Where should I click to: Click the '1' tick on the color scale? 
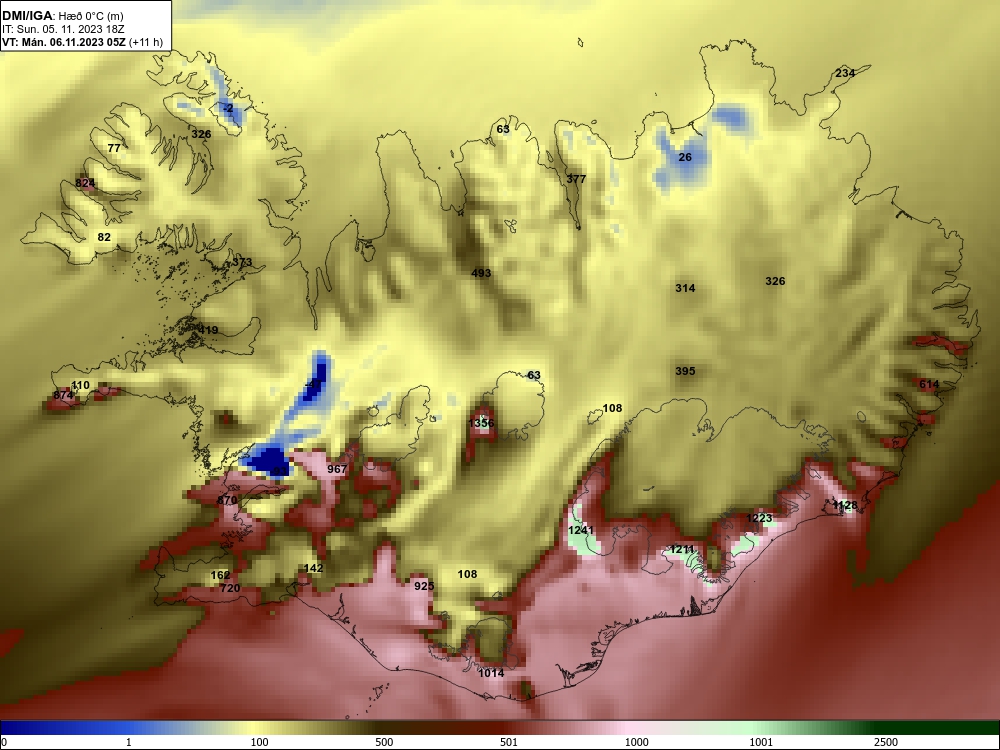128,742
